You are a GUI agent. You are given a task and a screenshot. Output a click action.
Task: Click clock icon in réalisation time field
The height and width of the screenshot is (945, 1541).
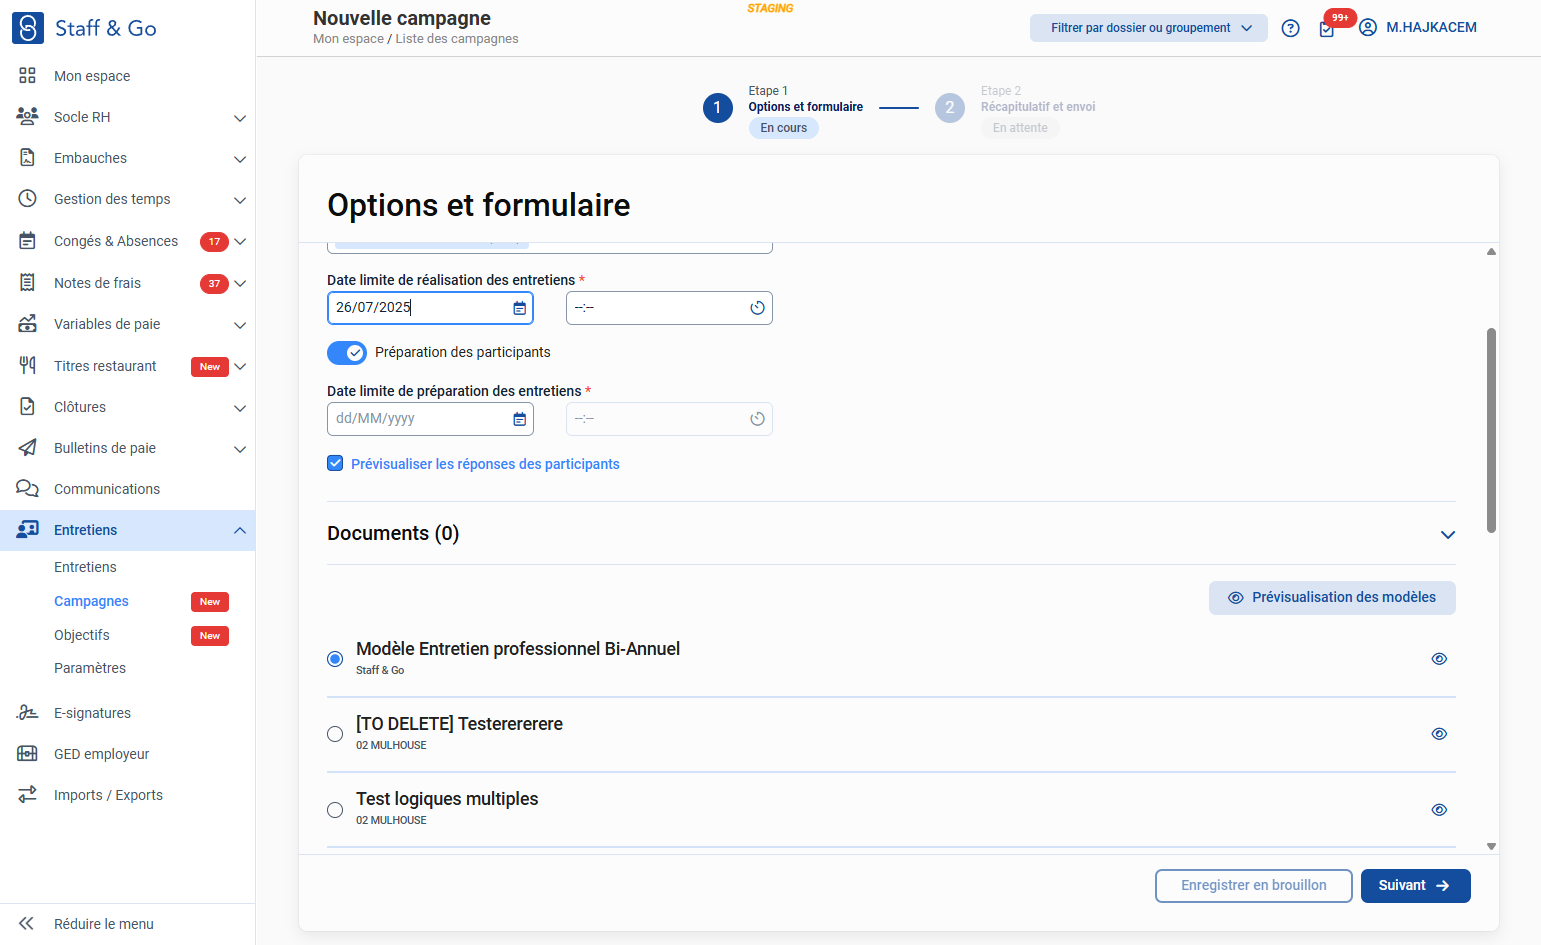click(757, 308)
